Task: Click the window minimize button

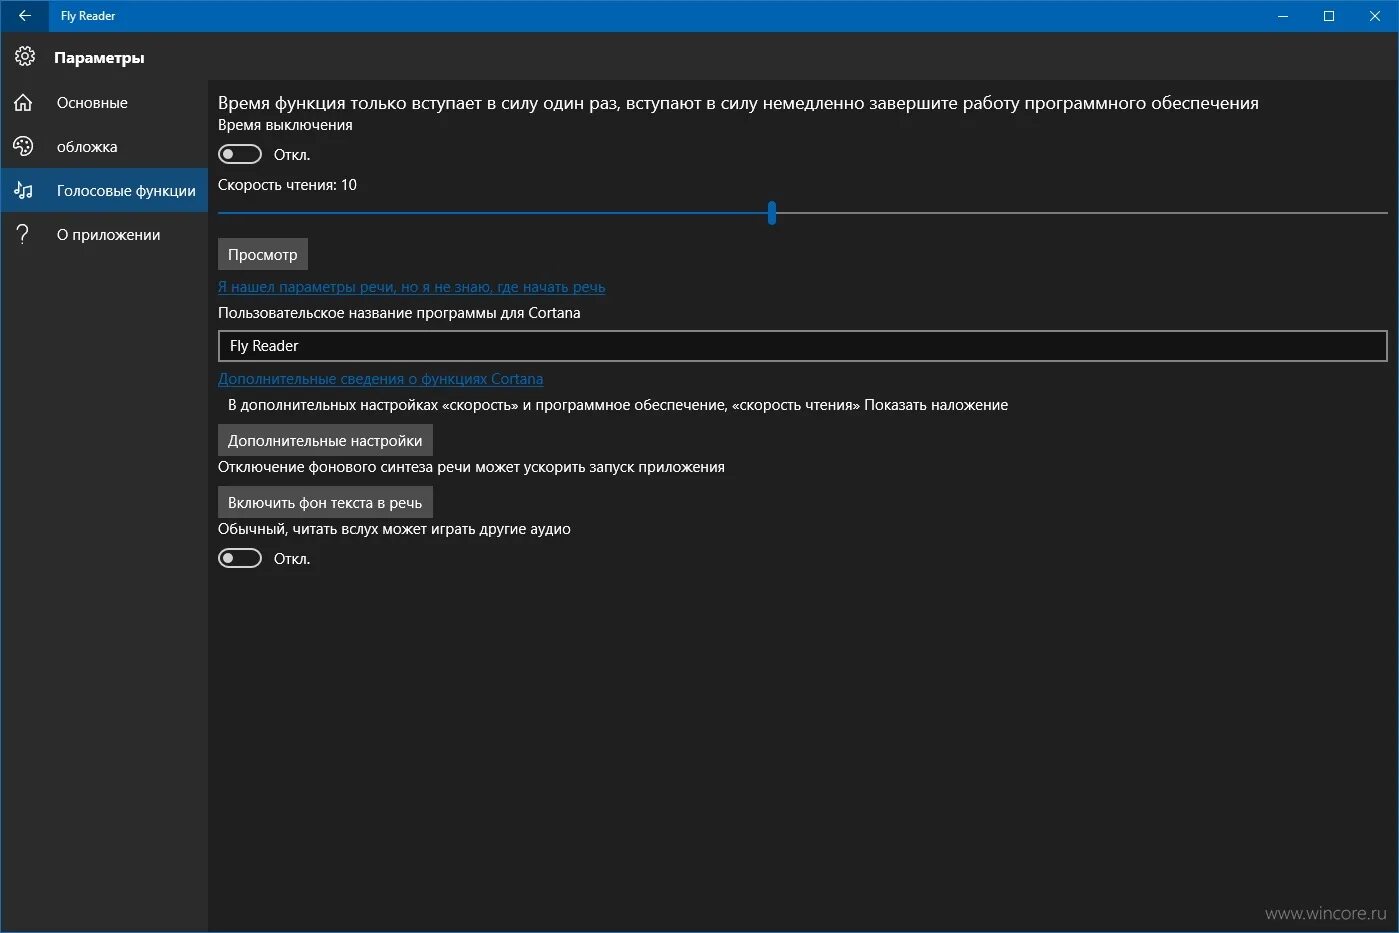Action: tap(1282, 16)
